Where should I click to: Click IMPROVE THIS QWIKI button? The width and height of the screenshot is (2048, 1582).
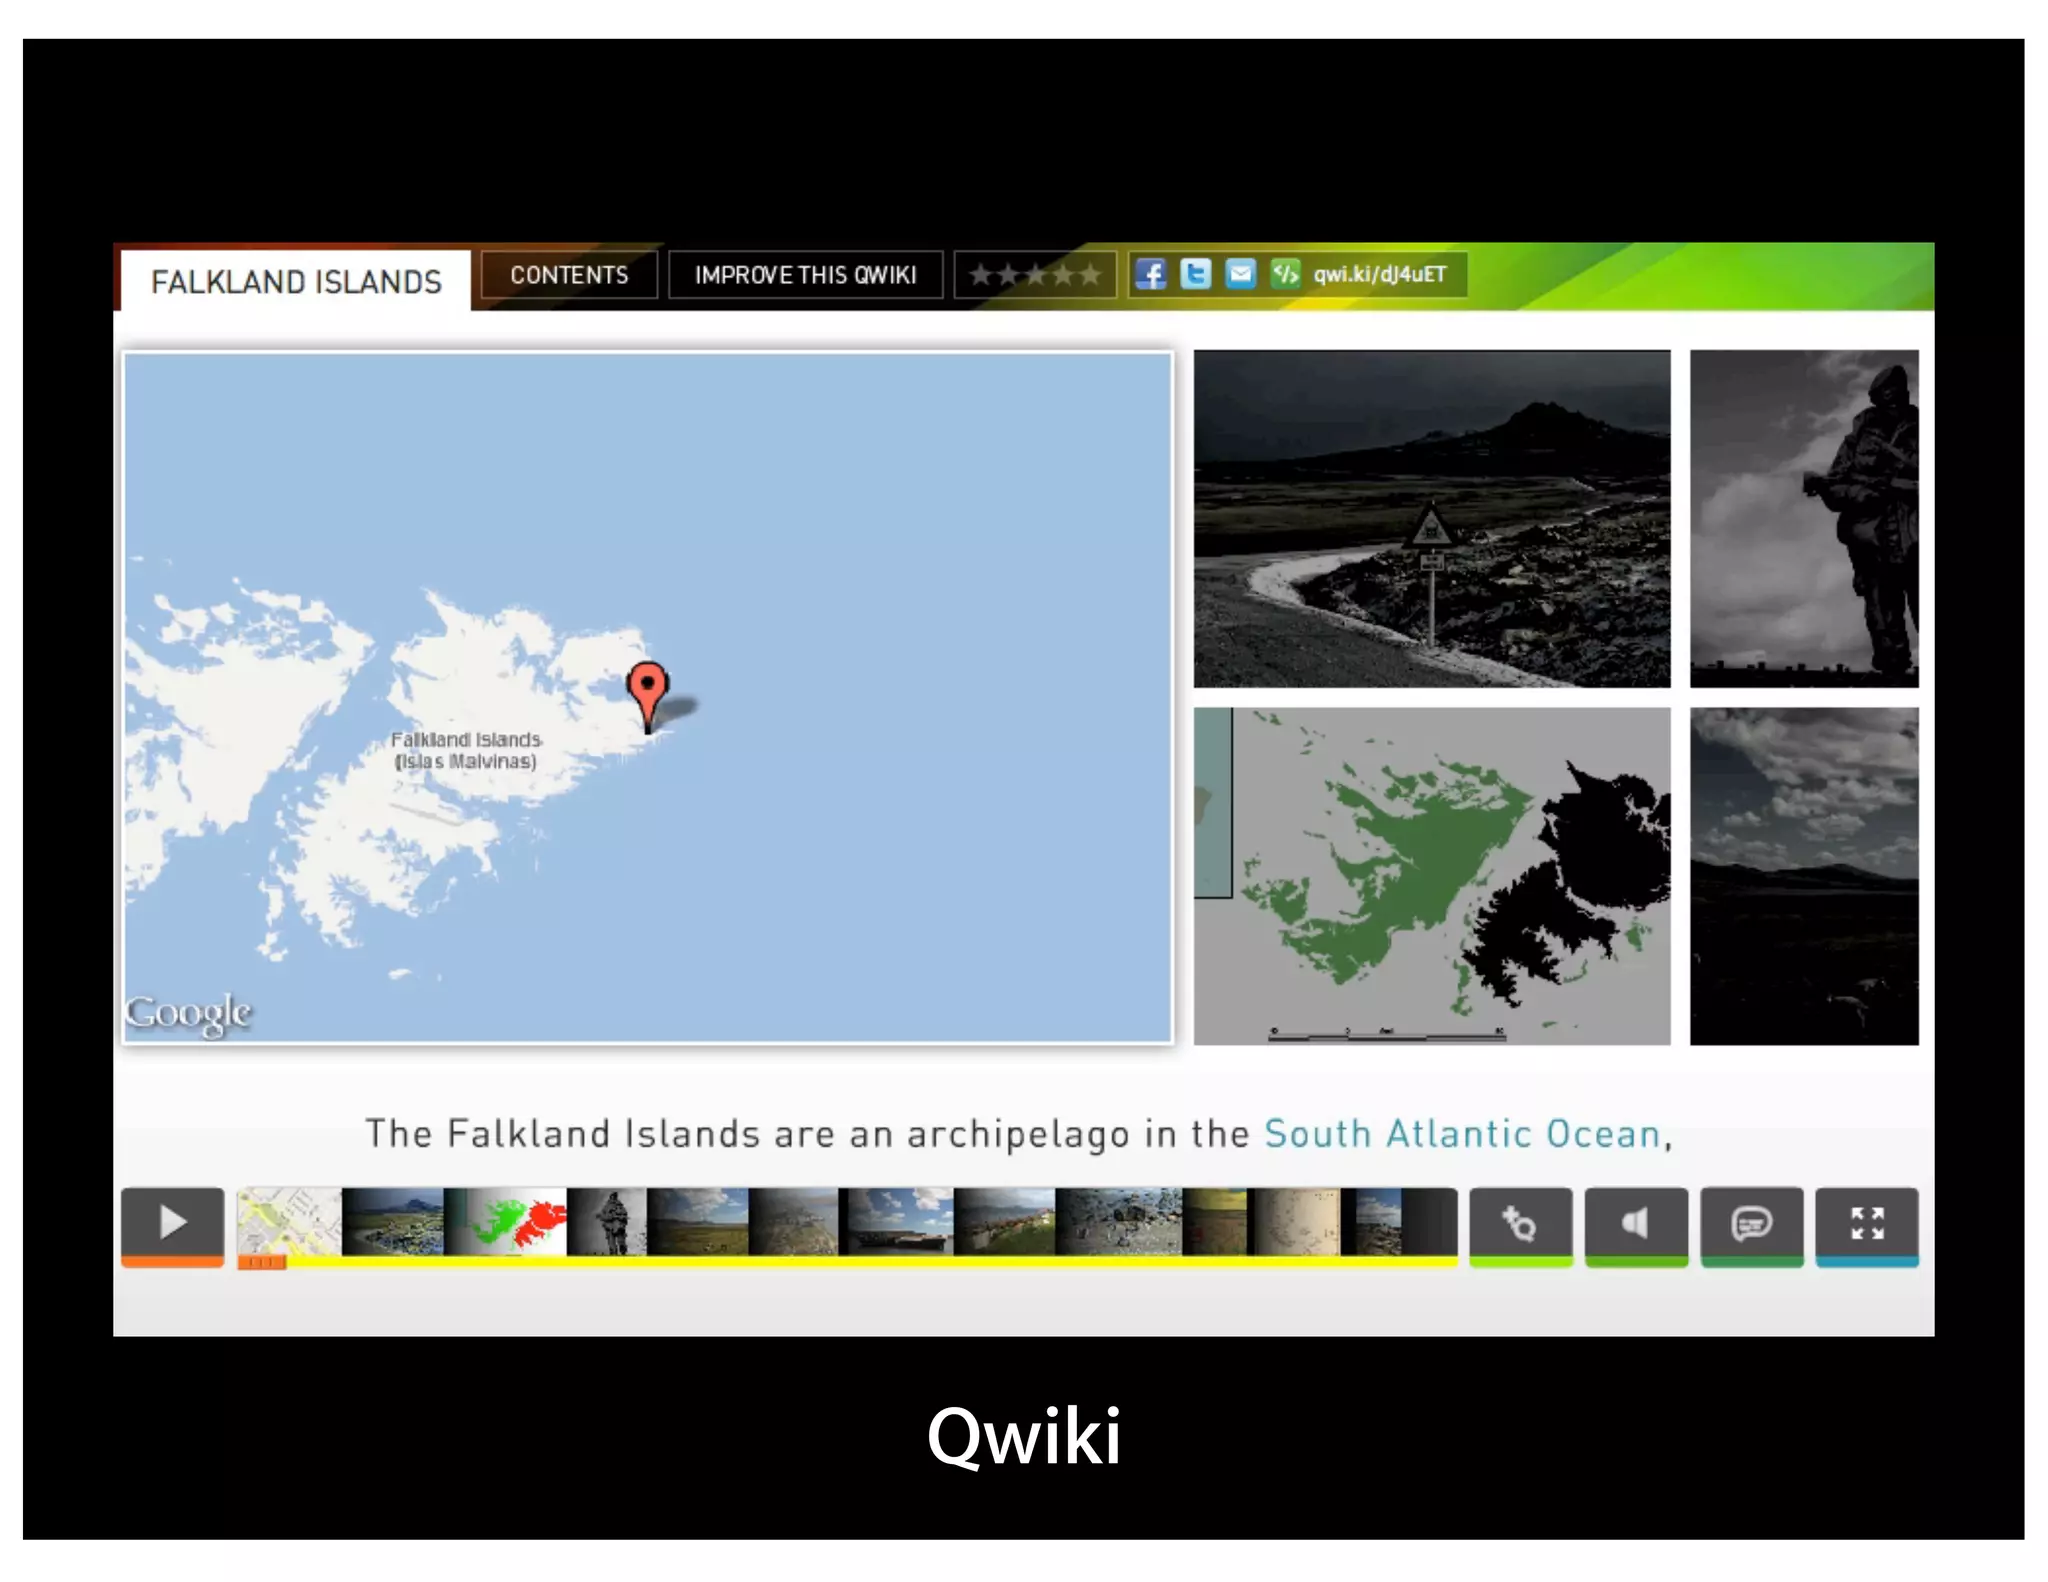click(805, 275)
